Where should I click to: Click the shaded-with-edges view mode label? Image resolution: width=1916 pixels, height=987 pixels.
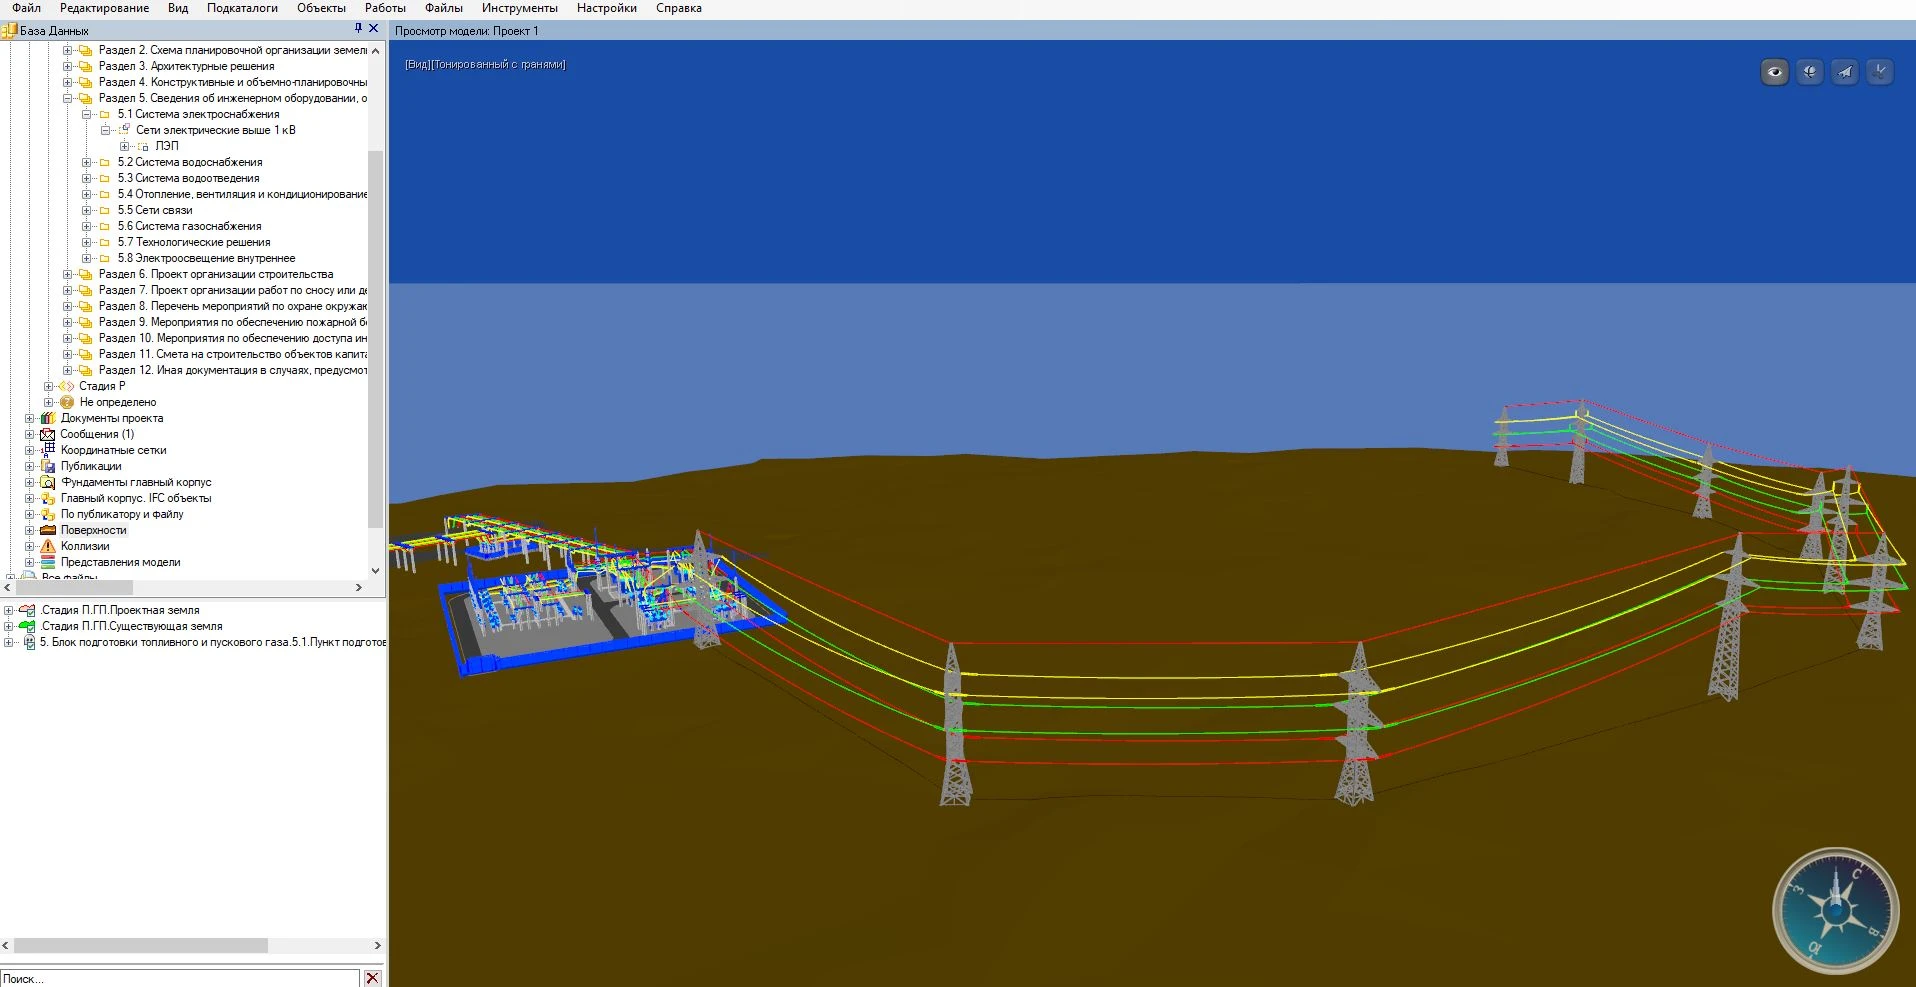(x=485, y=65)
